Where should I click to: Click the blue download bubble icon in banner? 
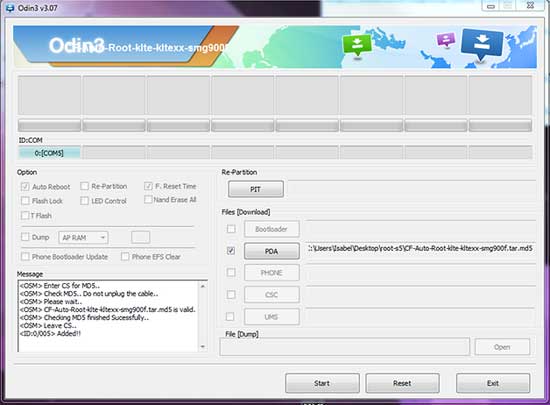pyautogui.click(x=482, y=44)
